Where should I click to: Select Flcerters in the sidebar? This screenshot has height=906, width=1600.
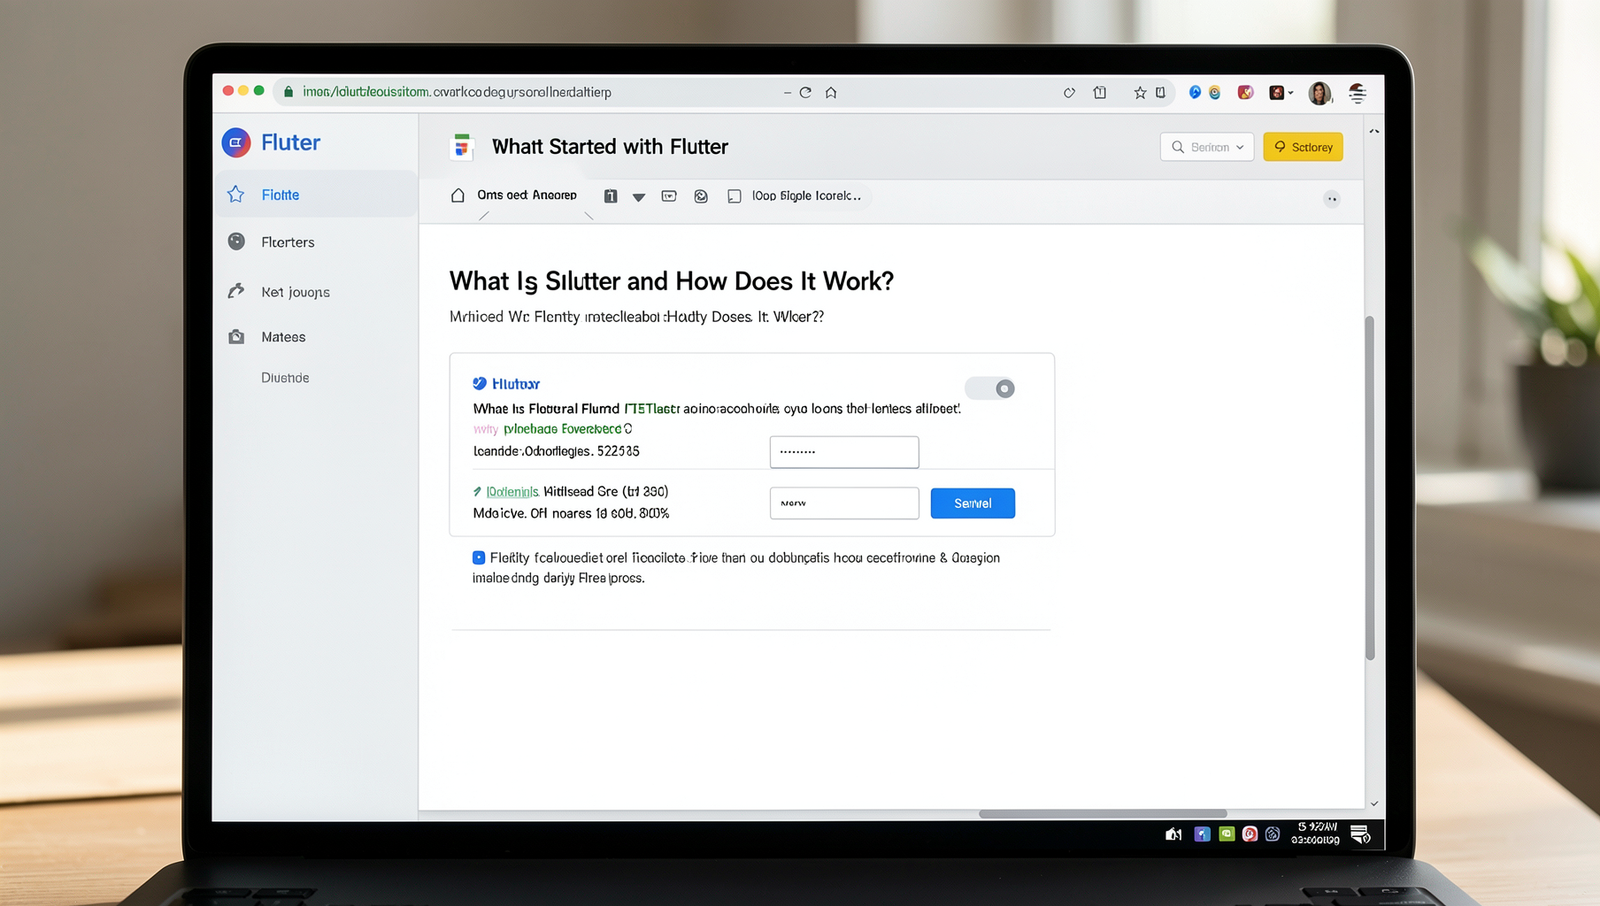(288, 242)
